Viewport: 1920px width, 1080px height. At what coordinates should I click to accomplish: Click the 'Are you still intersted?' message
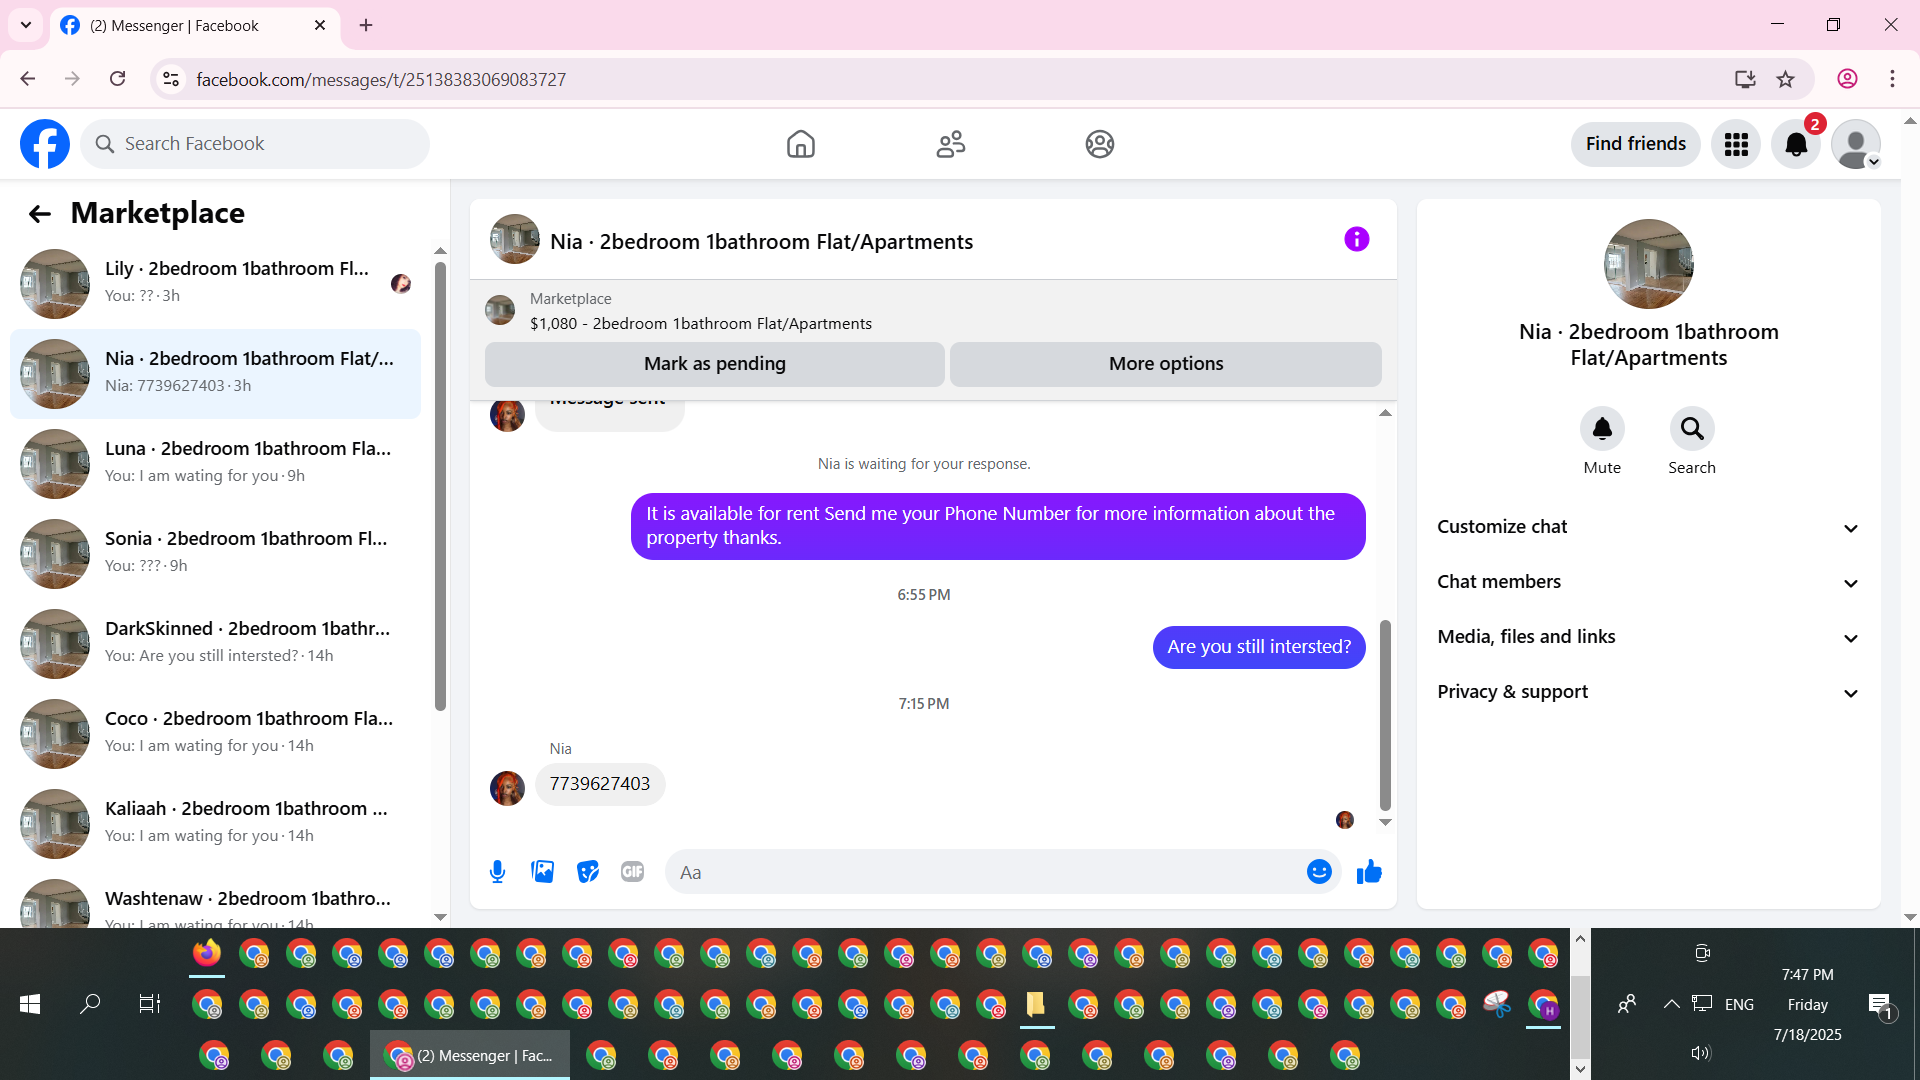click(1259, 647)
